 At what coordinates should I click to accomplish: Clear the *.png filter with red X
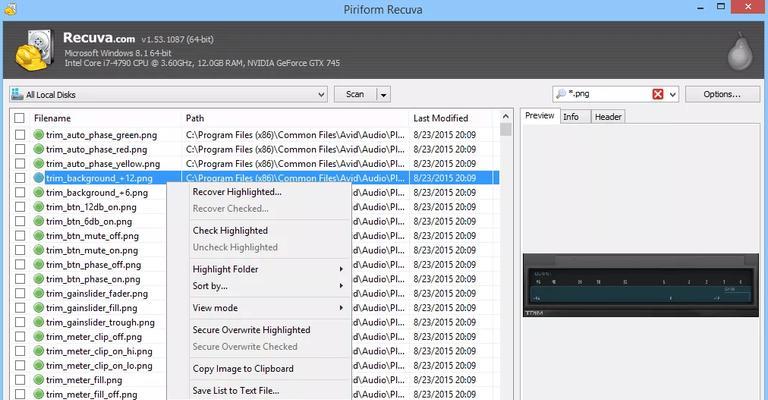point(658,94)
